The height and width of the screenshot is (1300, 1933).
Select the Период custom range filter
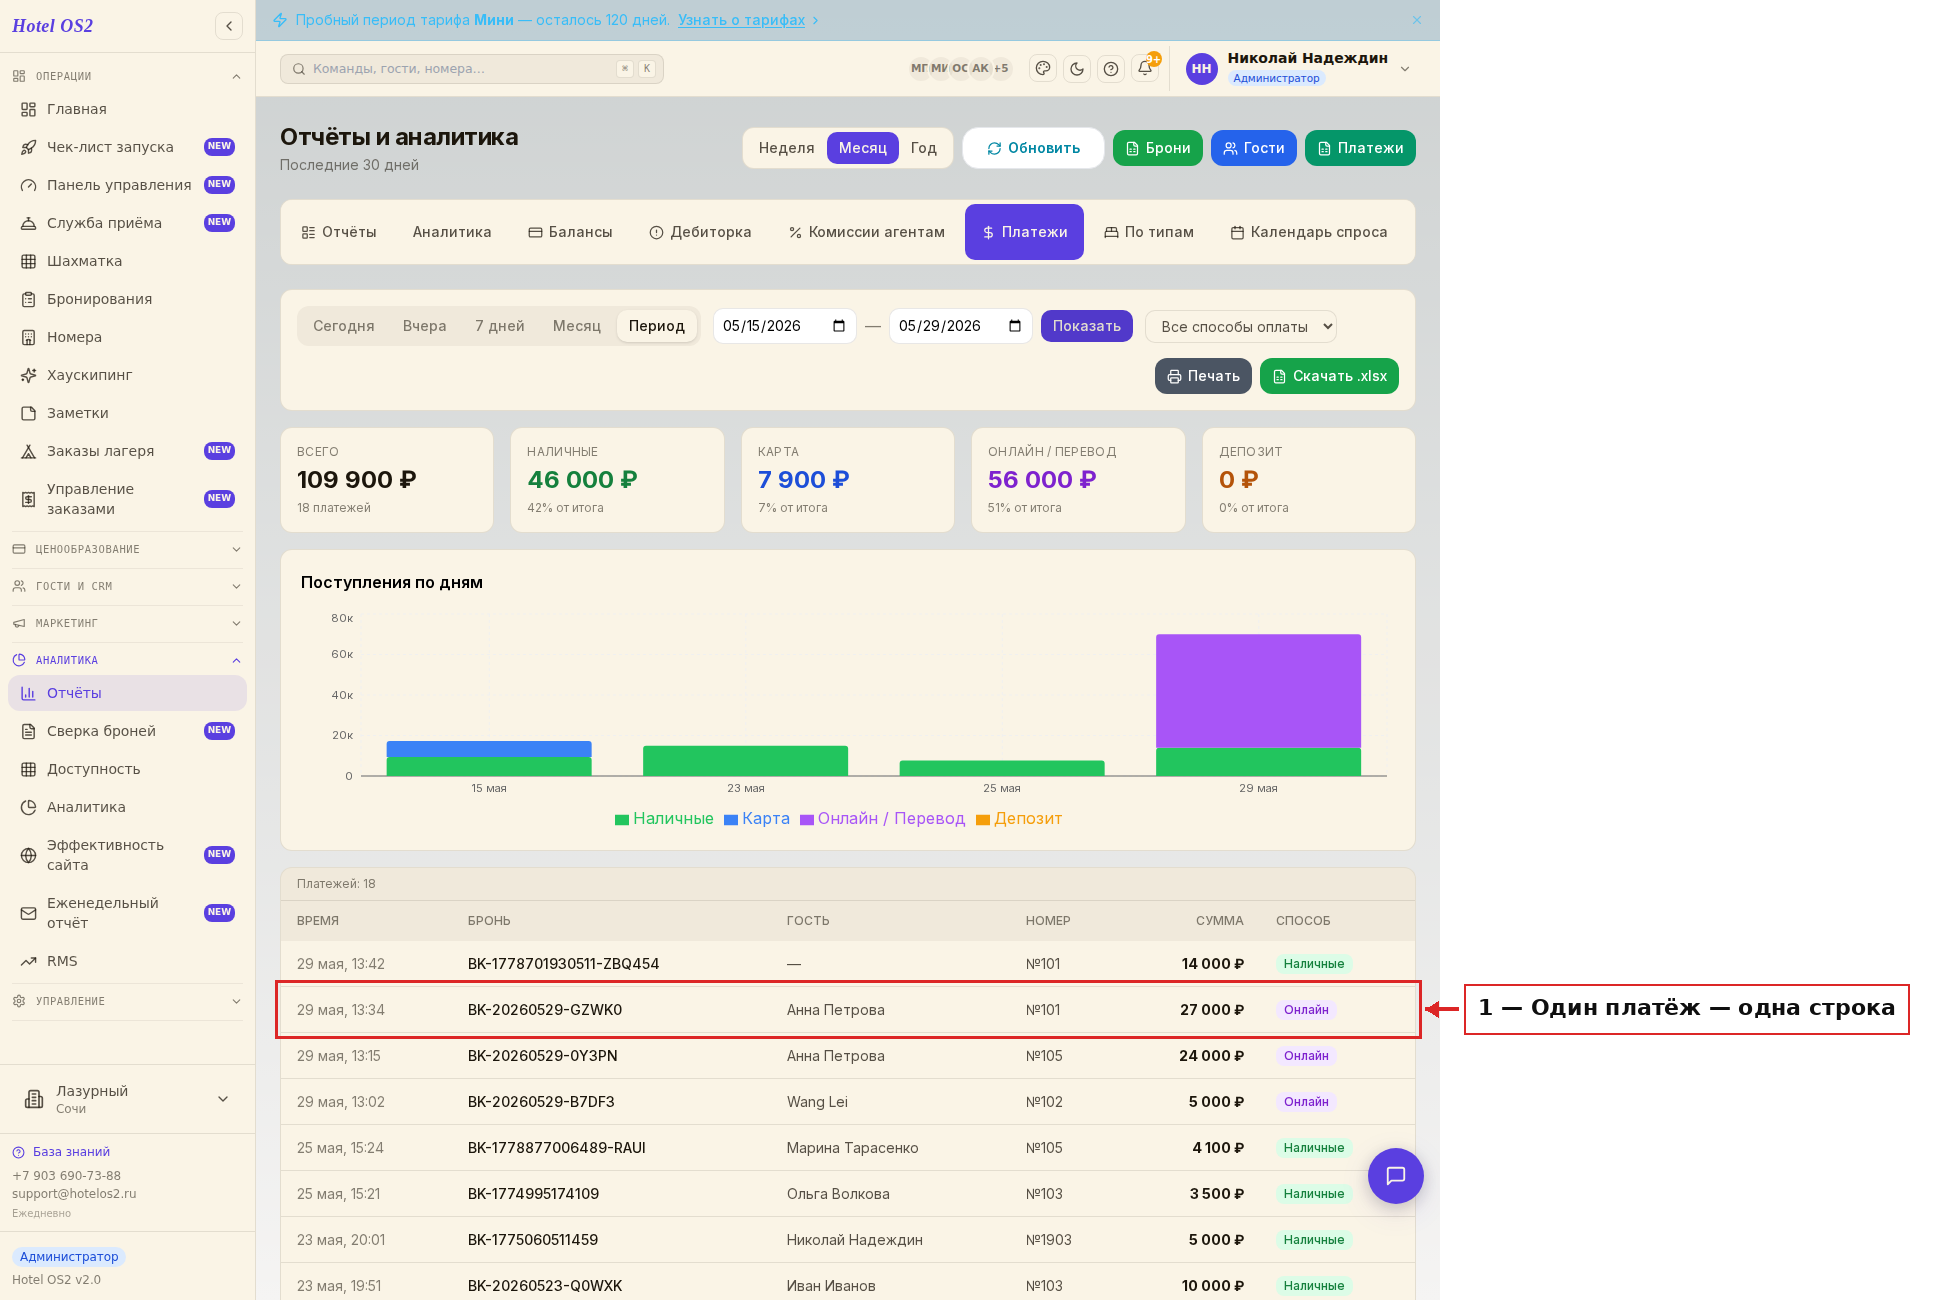point(657,326)
